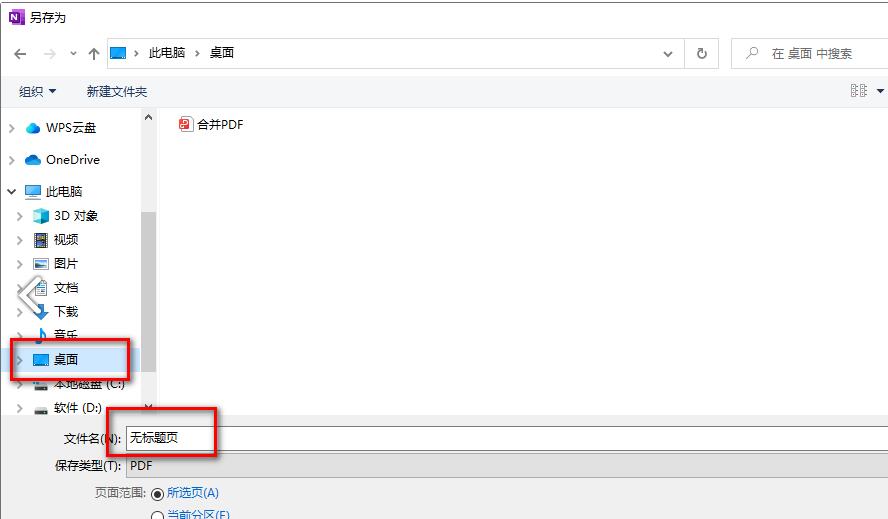Refresh the current folder
The width and height of the screenshot is (888, 519).
[x=702, y=54]
